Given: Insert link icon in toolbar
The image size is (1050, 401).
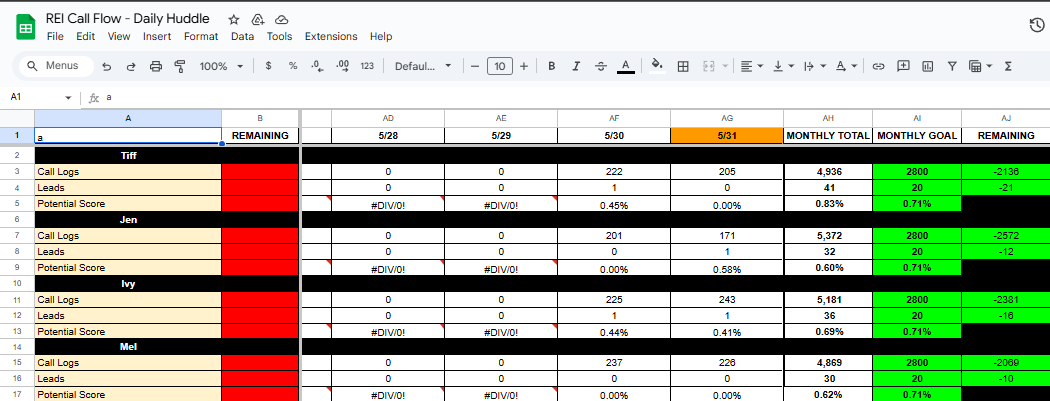Looking at the screenshot, I should (879, 66).
